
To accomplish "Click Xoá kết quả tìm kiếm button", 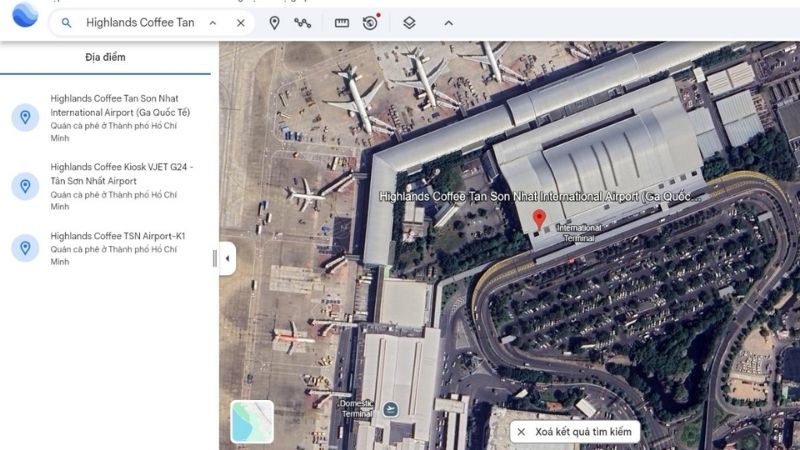I will coord(574,432).
